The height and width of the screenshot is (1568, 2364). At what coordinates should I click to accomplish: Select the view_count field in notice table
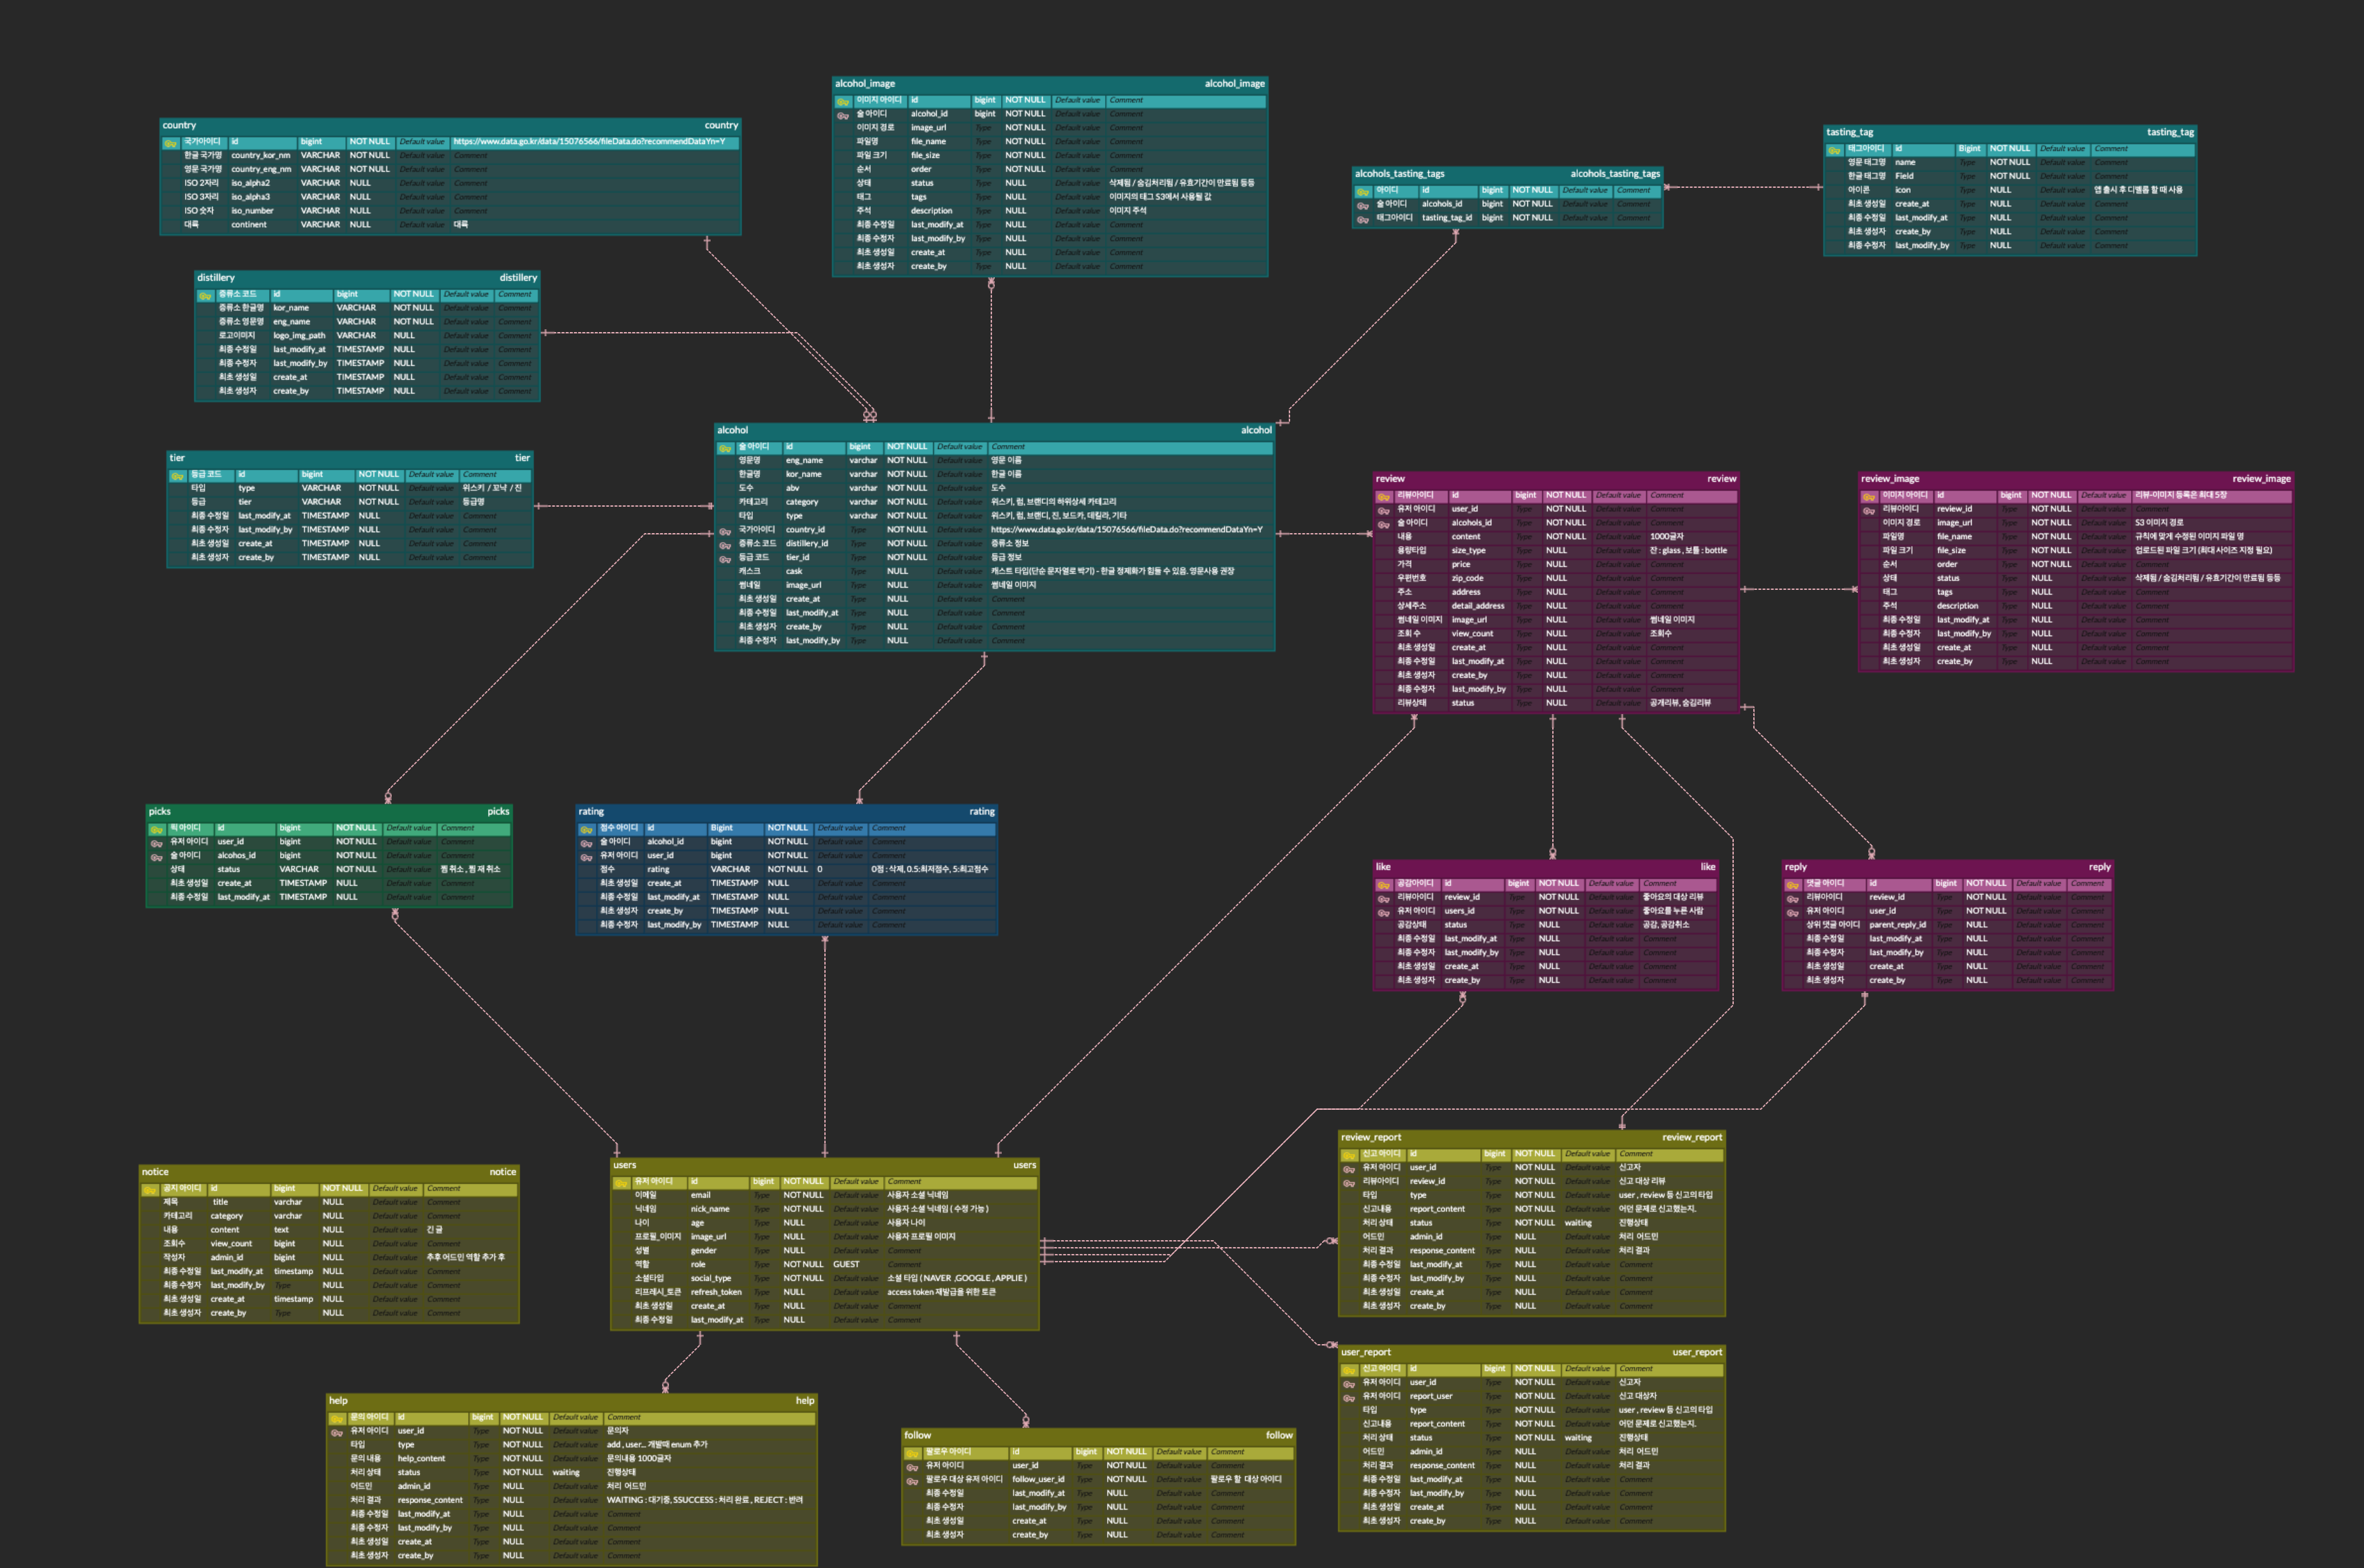click(231, 1245)
